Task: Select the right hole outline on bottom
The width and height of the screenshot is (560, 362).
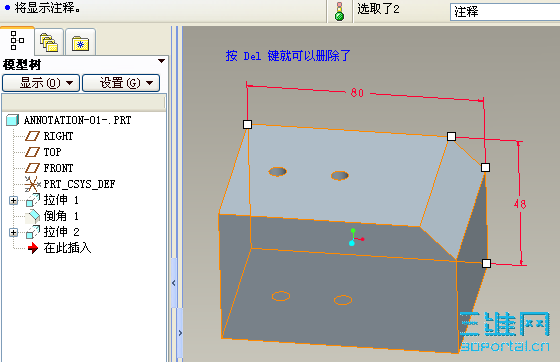Action: tap(343, 300)
